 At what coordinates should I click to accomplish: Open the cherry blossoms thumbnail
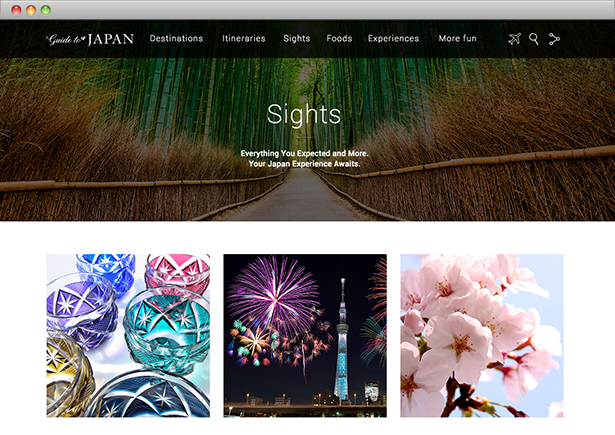pyautogui.click(x=482, y=336)
